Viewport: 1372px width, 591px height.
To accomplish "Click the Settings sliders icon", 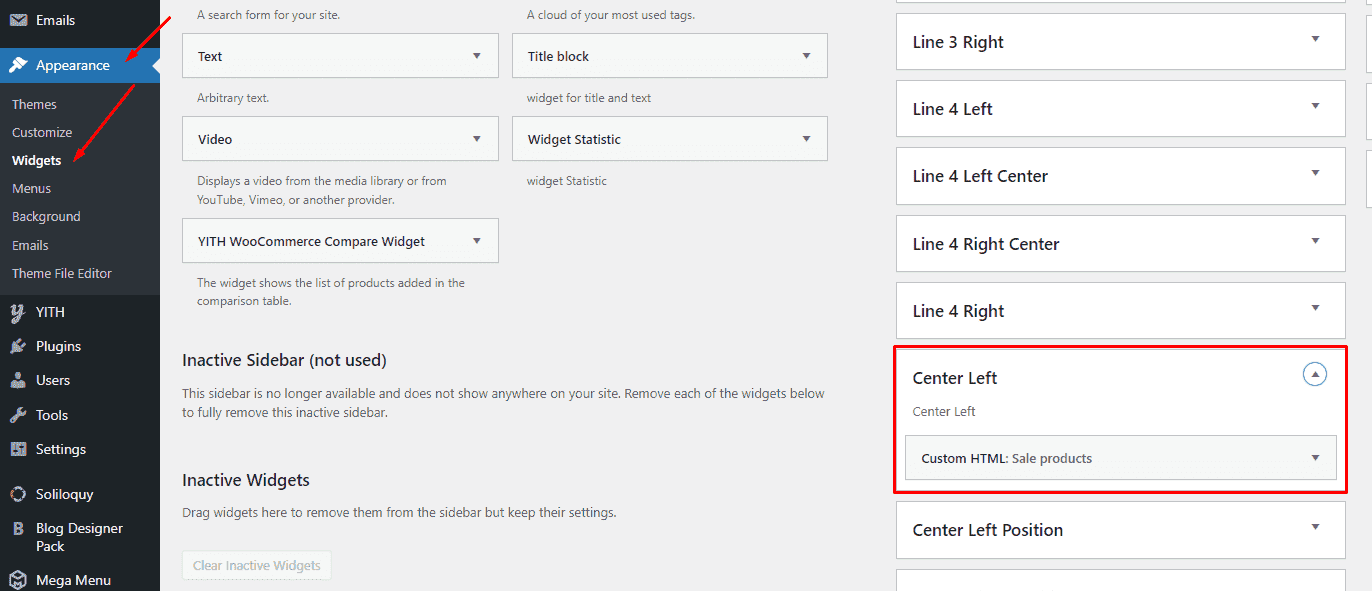I will pyautogui.click(x=18, y=449).
